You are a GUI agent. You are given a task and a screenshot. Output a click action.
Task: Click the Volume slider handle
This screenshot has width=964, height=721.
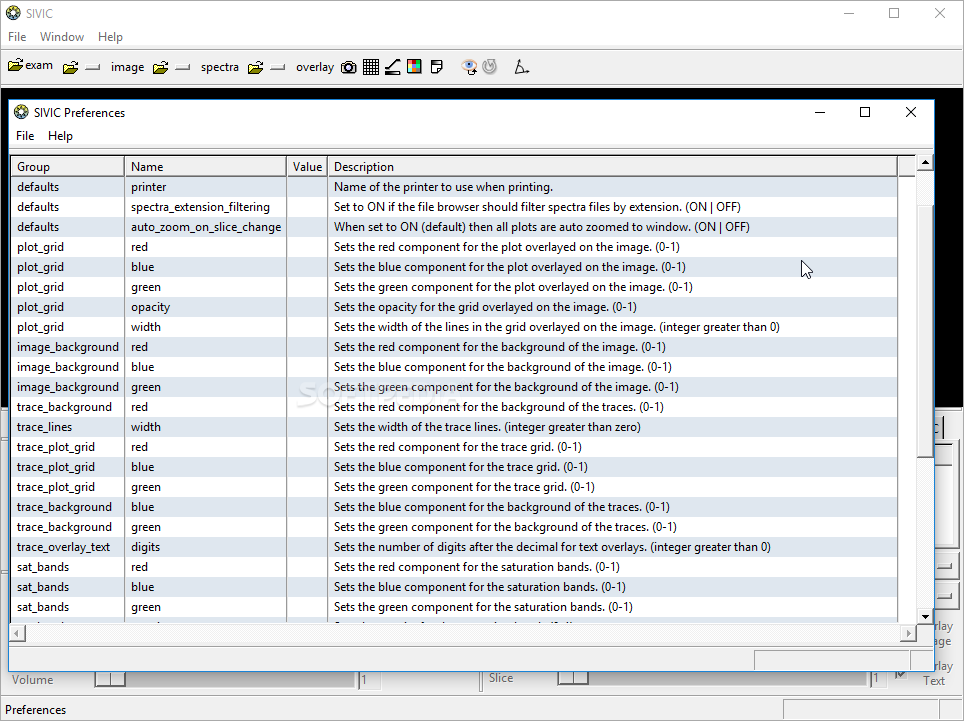[x=110, y=679]
